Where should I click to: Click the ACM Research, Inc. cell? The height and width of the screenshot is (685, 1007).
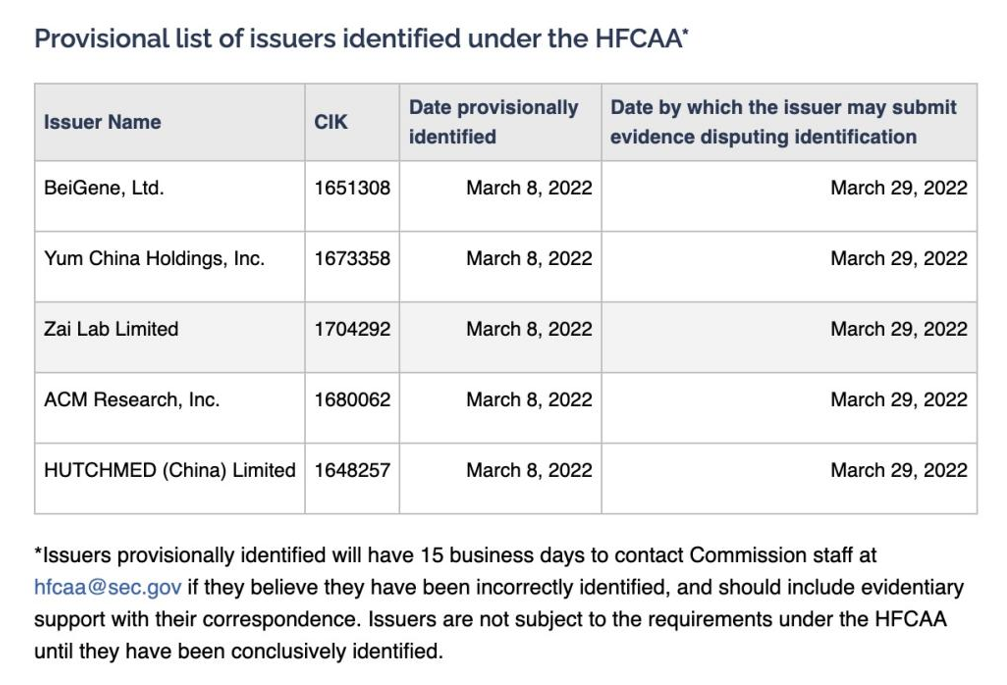[132, 399]
